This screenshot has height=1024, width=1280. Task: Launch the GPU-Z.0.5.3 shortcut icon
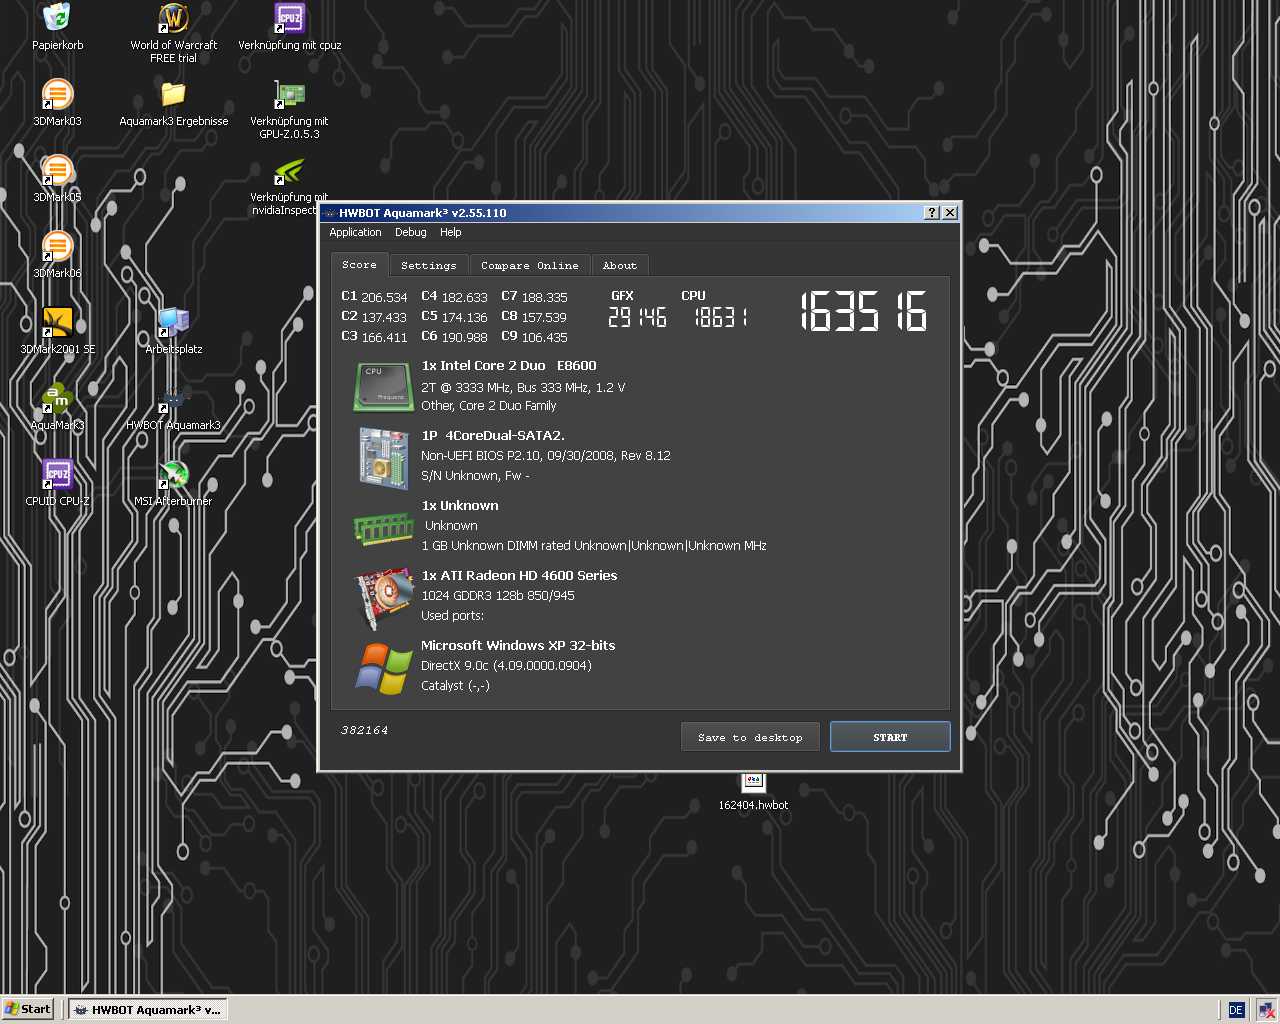[x=289, y=94]
